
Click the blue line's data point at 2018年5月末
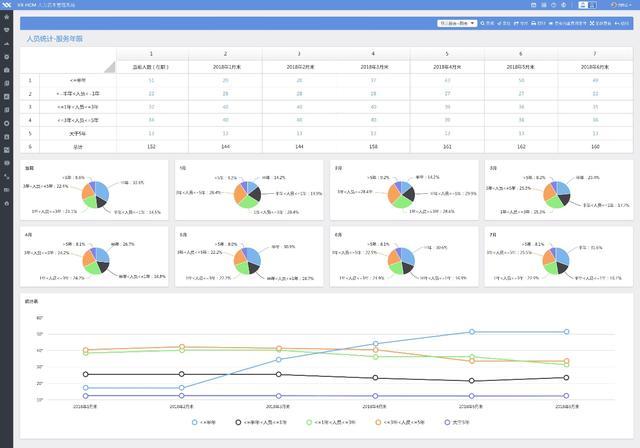pyautogui.click(x=471, y=332)
